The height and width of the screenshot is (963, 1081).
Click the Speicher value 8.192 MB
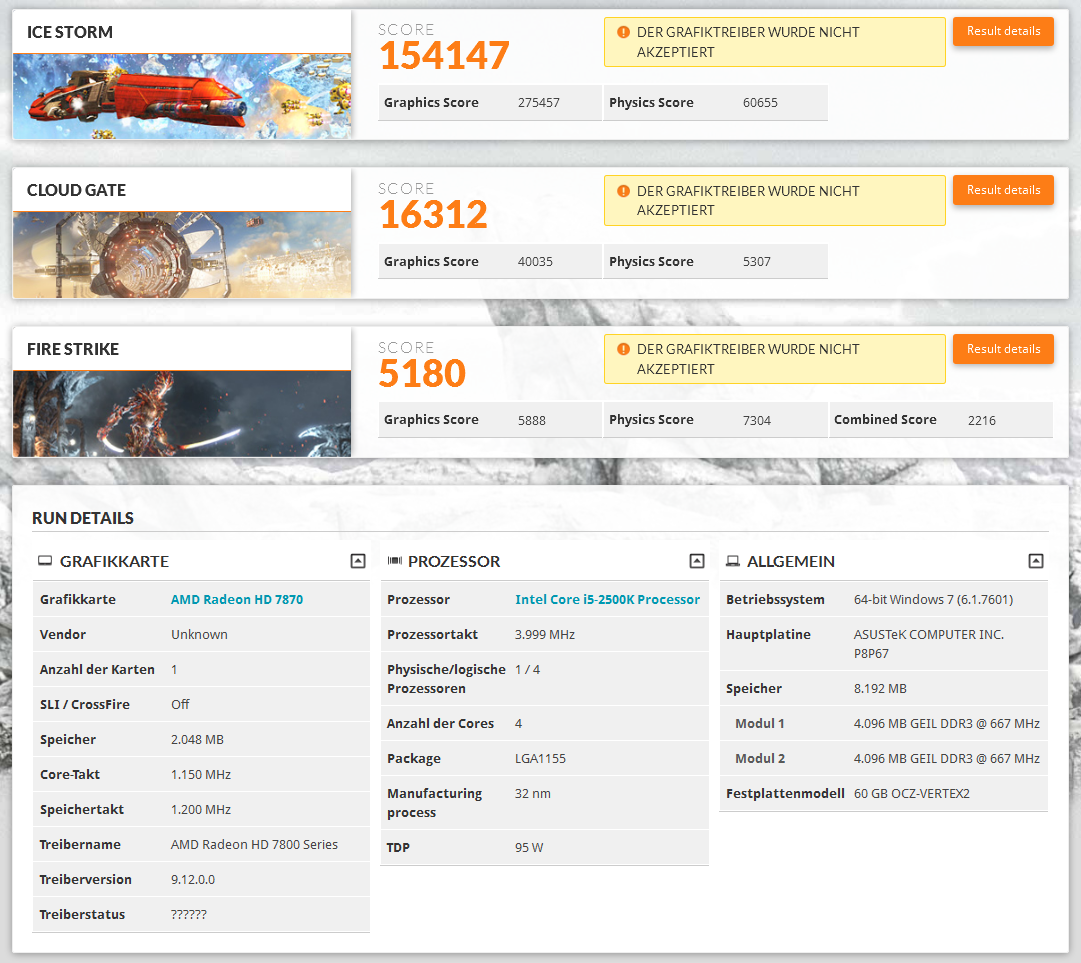point(880,689)
